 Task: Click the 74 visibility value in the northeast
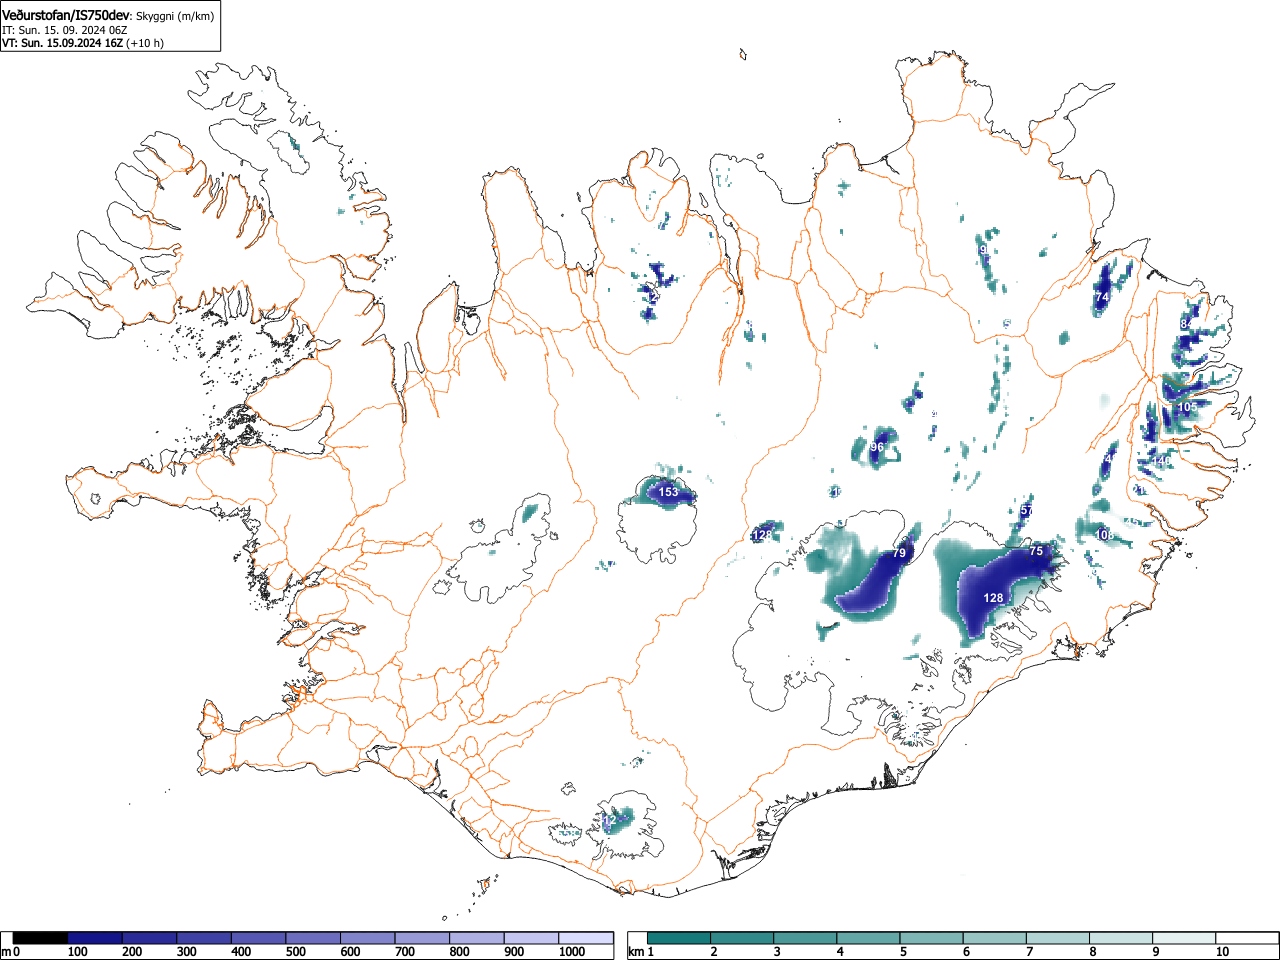[1102, 297]
